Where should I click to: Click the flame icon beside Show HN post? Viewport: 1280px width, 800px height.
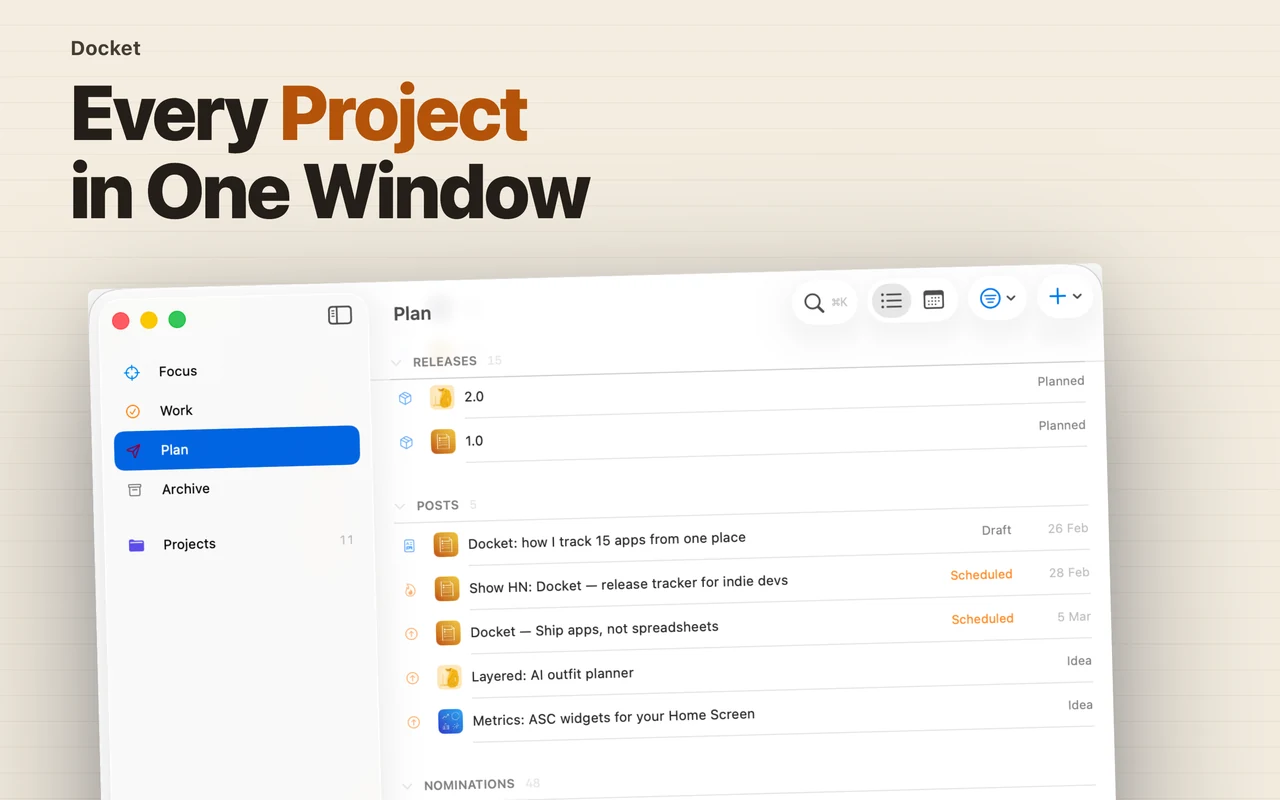tap(410, 590)
